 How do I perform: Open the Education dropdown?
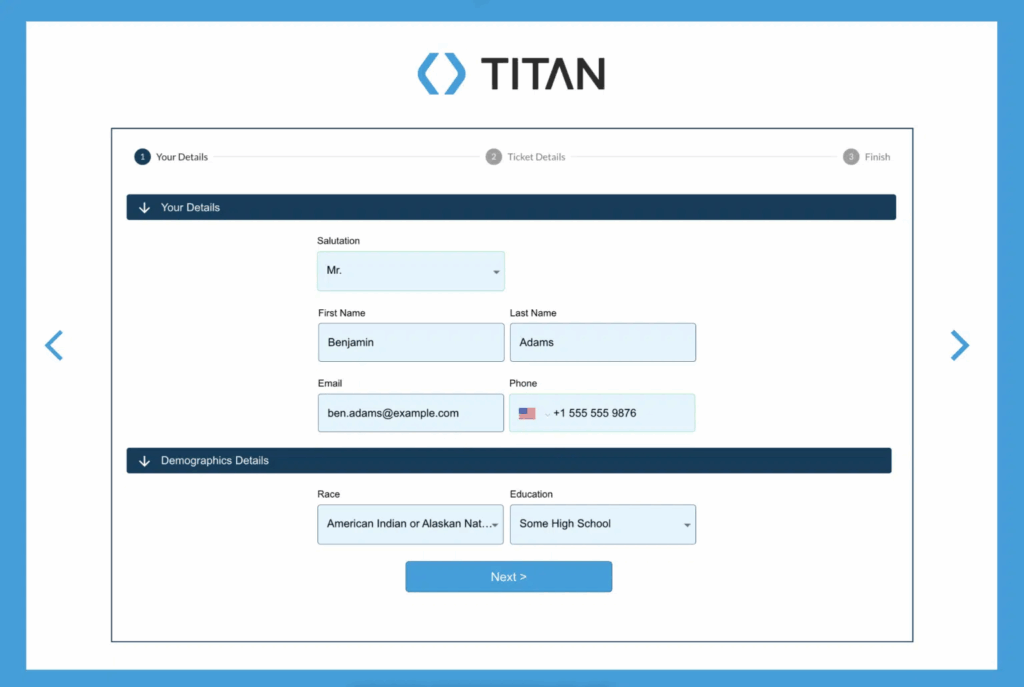pyautogui.click(x=602, y=524)
